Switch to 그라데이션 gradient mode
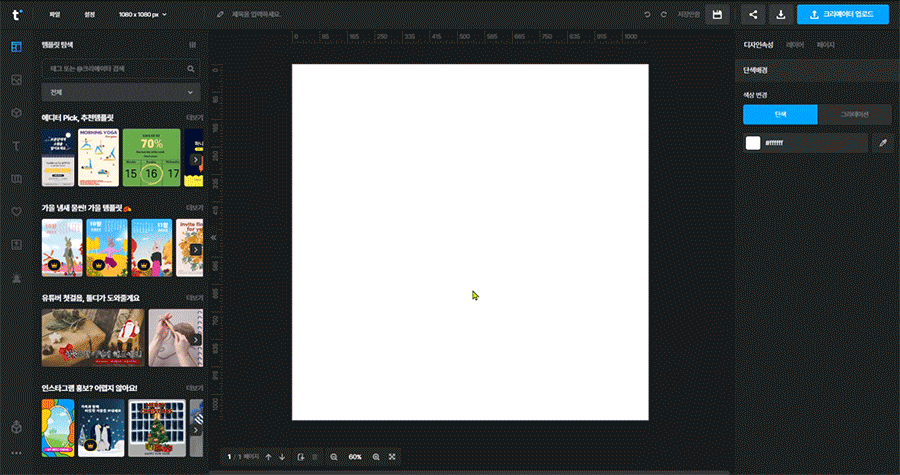This screenshot has height=475, width=900. pos(855,114)
